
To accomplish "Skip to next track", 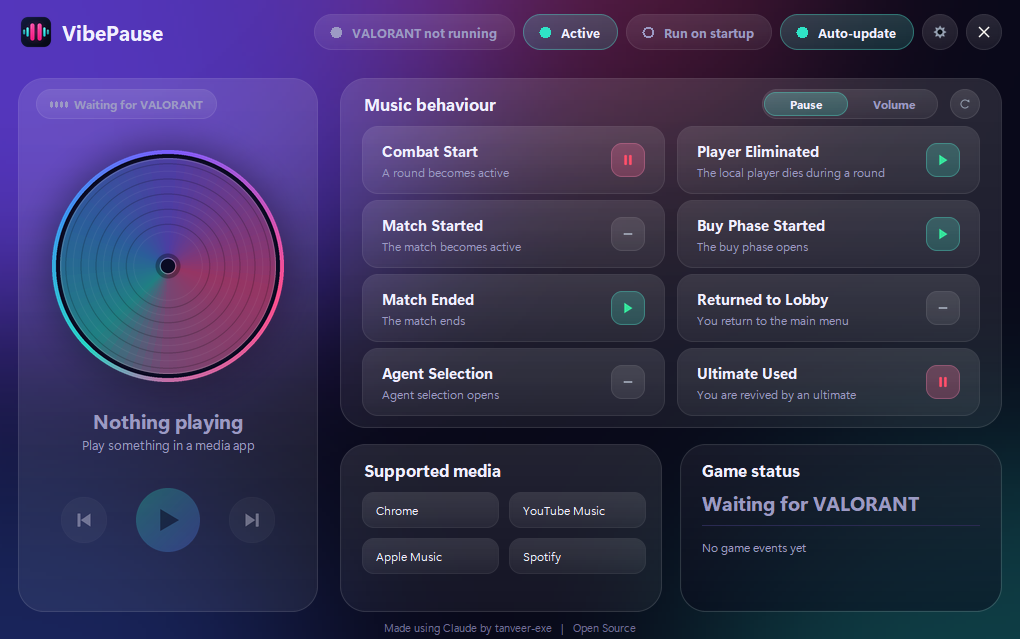I will [252, 520].
